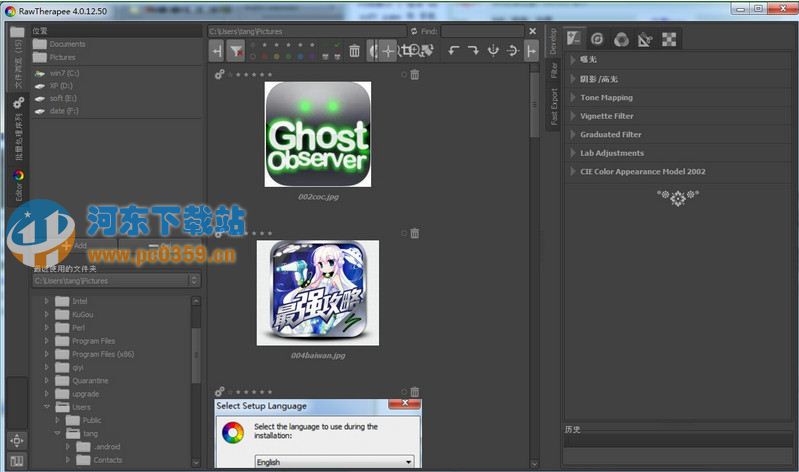Refresh the folder path with reload icon
799x472 pixels.
414,32
